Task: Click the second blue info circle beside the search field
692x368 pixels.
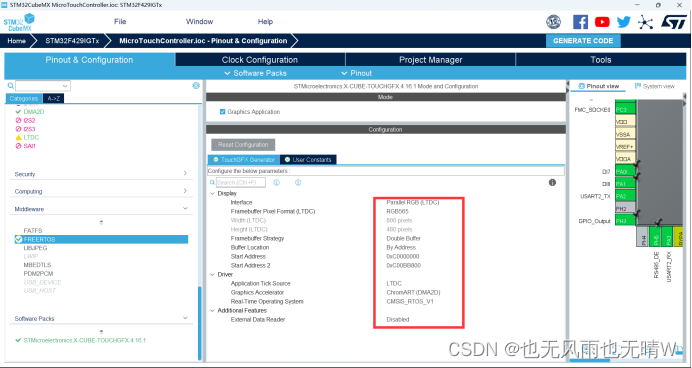Action: click(298, 182)
